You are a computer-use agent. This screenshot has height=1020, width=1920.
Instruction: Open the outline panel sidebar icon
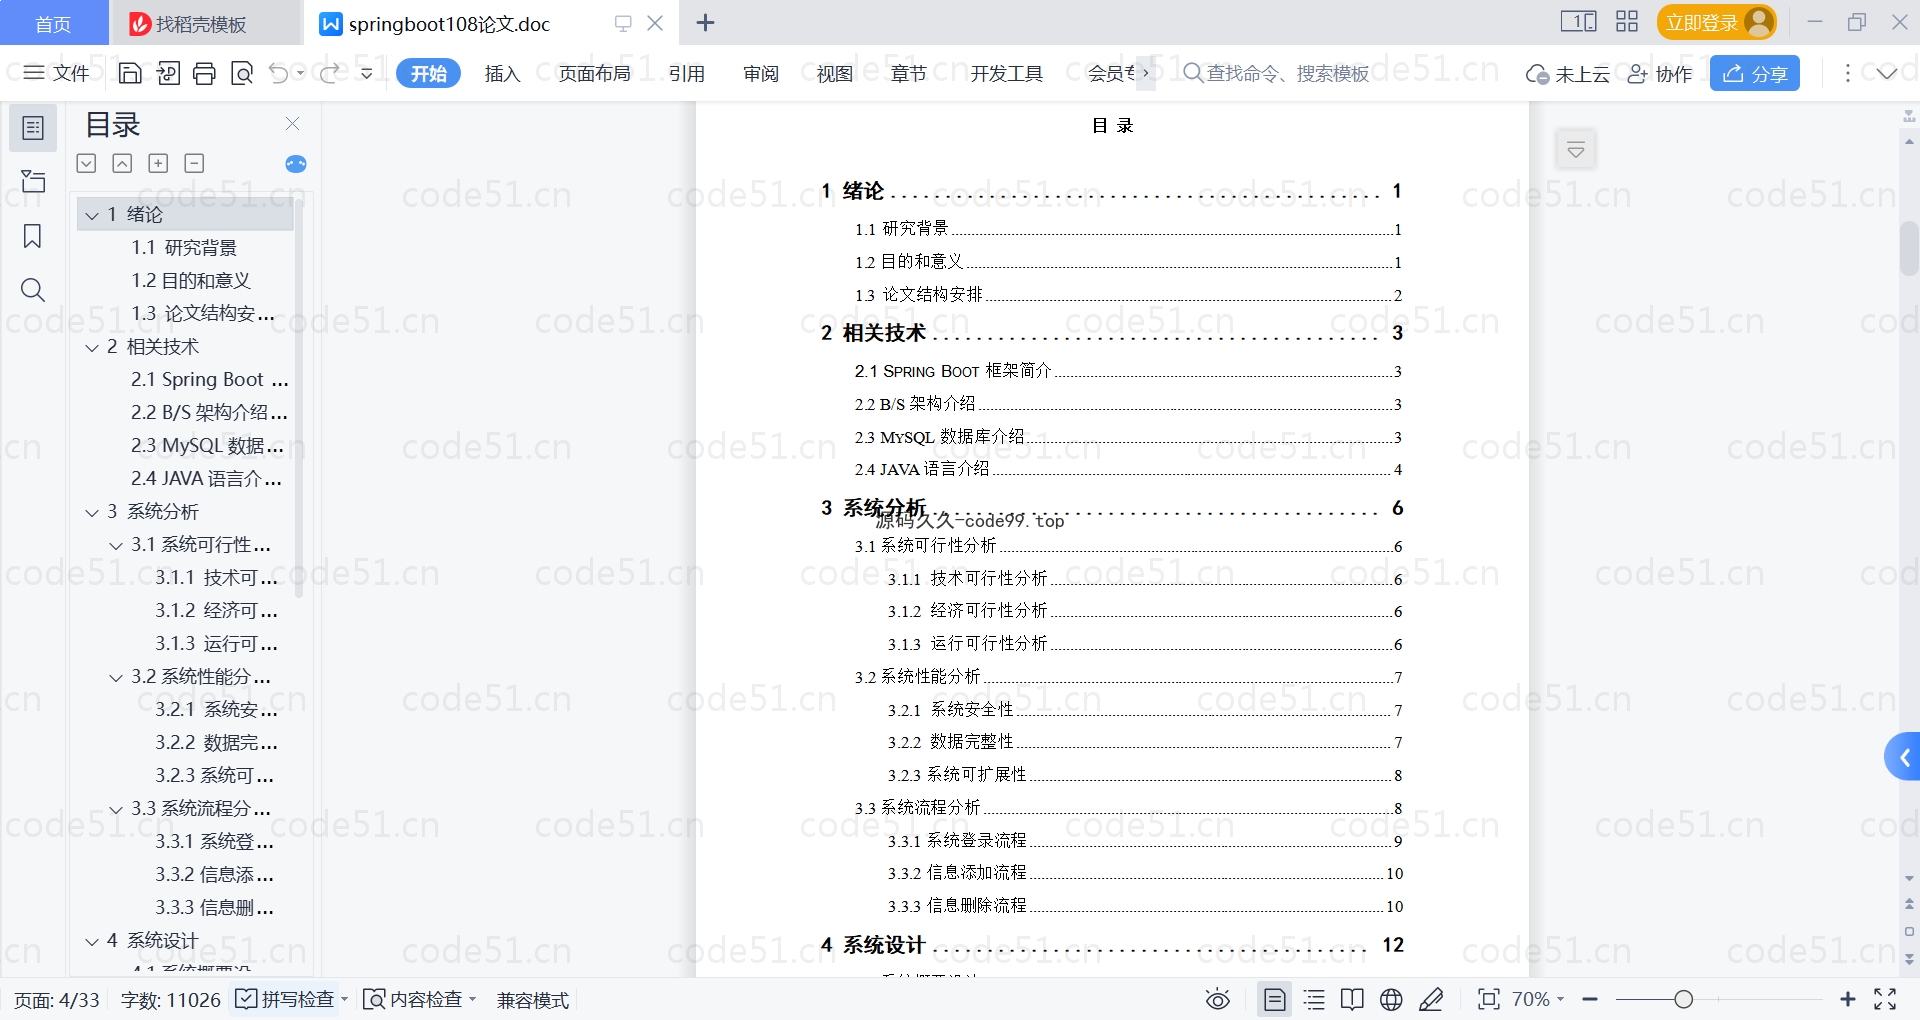tap(33, 128)
